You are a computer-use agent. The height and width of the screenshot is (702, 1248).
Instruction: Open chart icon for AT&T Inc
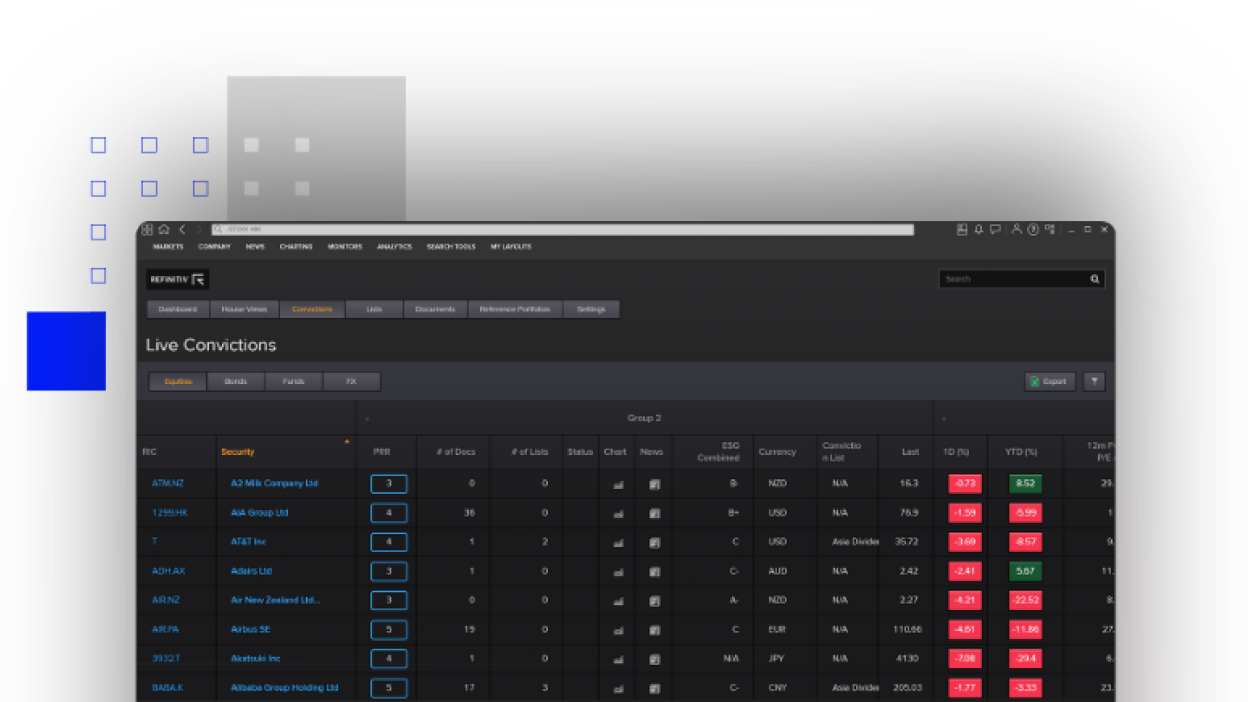pos(618,542)
